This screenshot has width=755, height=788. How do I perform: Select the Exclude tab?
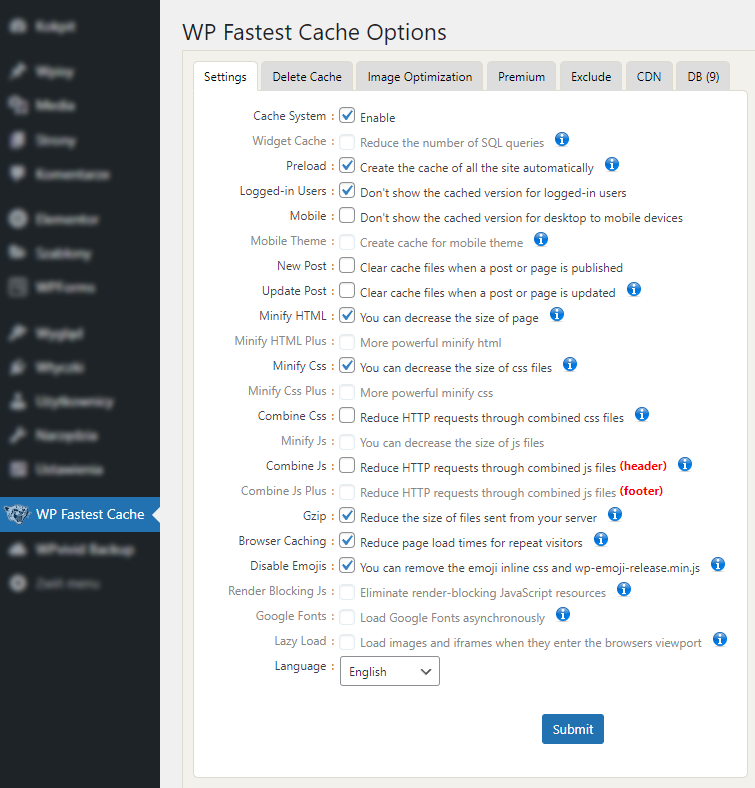pos(591,76)
